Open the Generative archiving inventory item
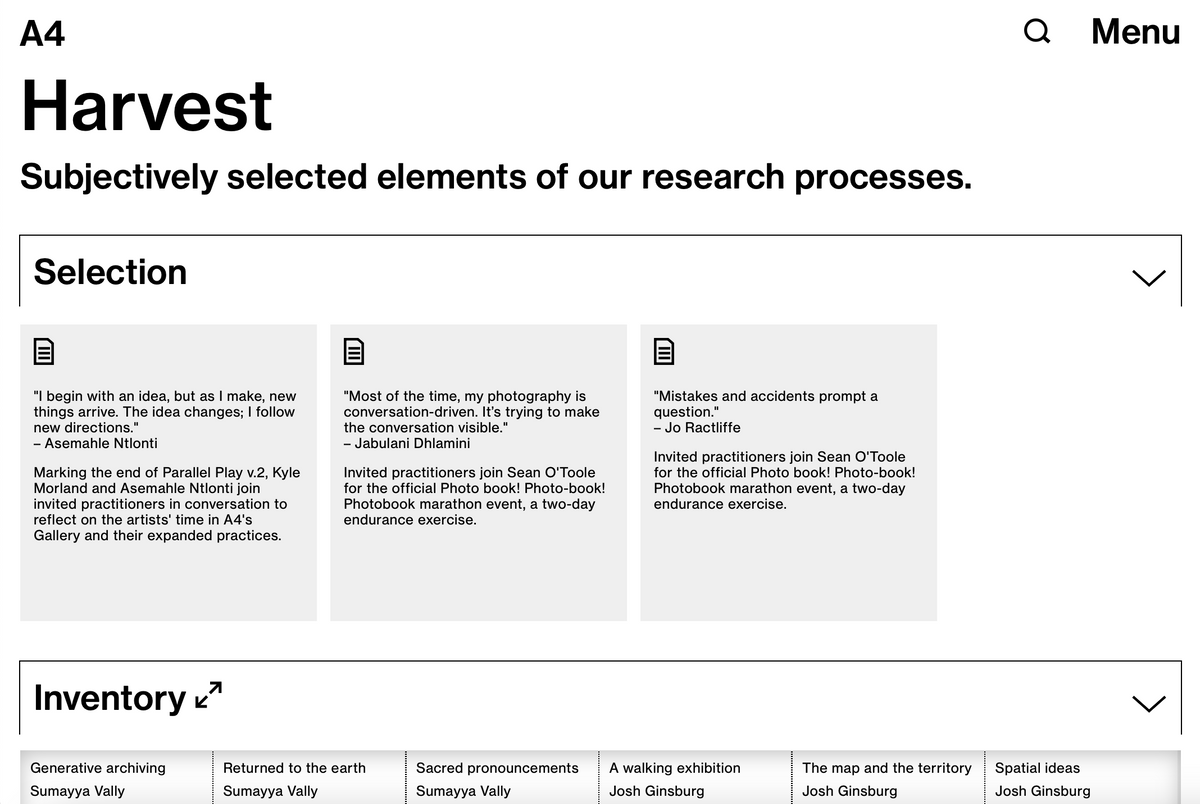Image resolution: width=1200 pixels, height=804 pixels. (x=98, y=768)
